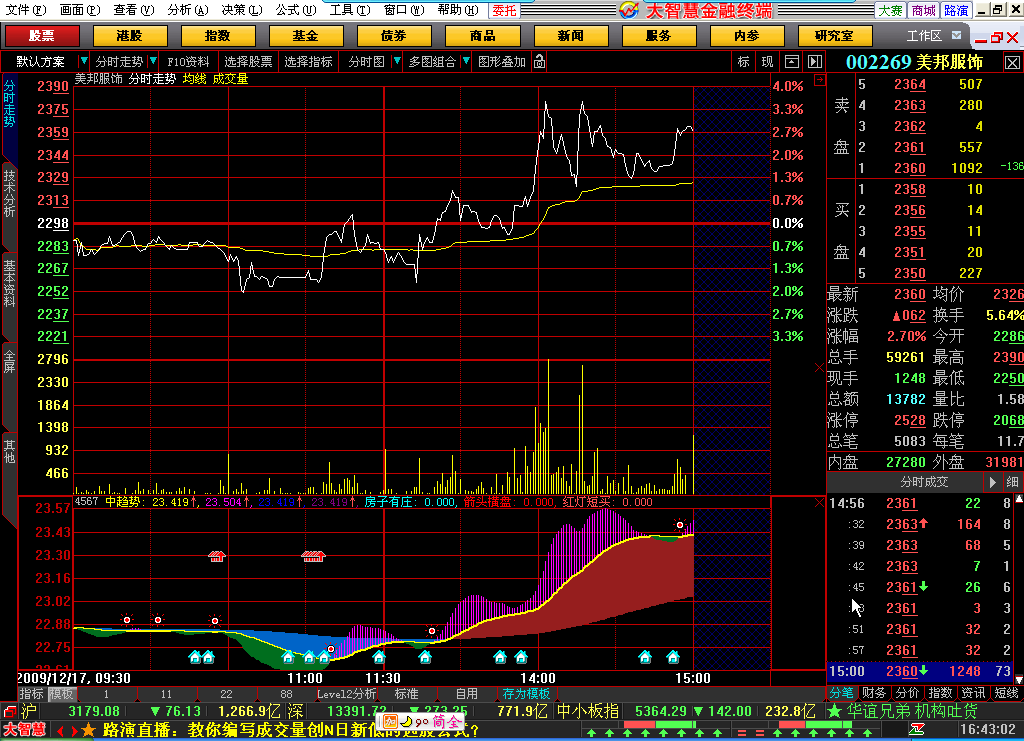Click the 大智慧 logo icon in the title bar

coord(629,10)
